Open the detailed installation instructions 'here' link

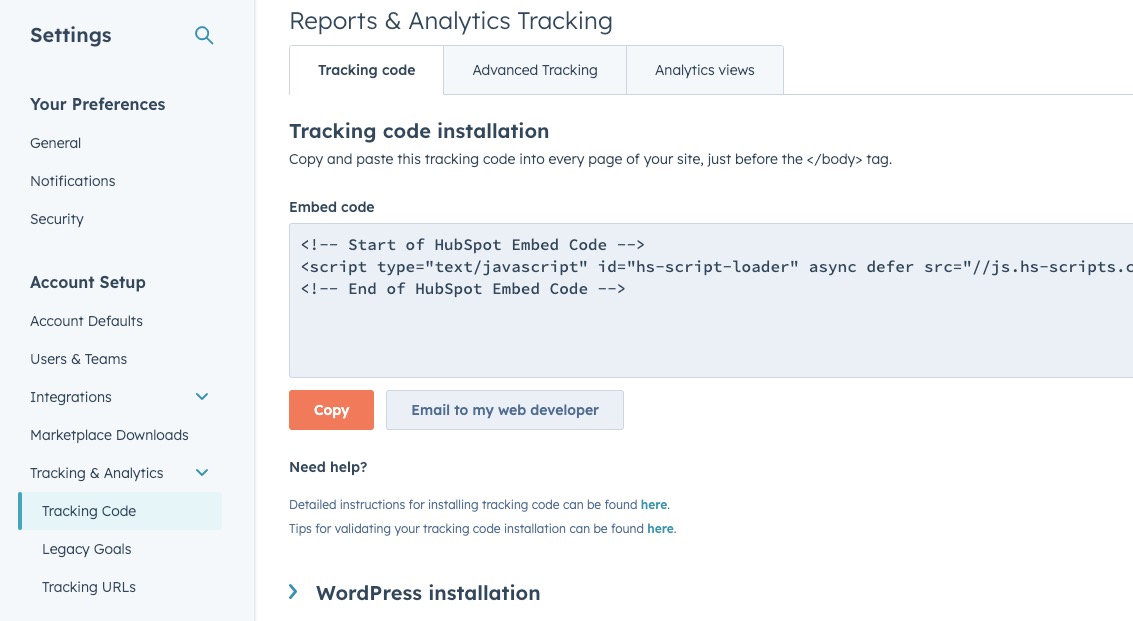pyautogui.click(x=654, y=505)
